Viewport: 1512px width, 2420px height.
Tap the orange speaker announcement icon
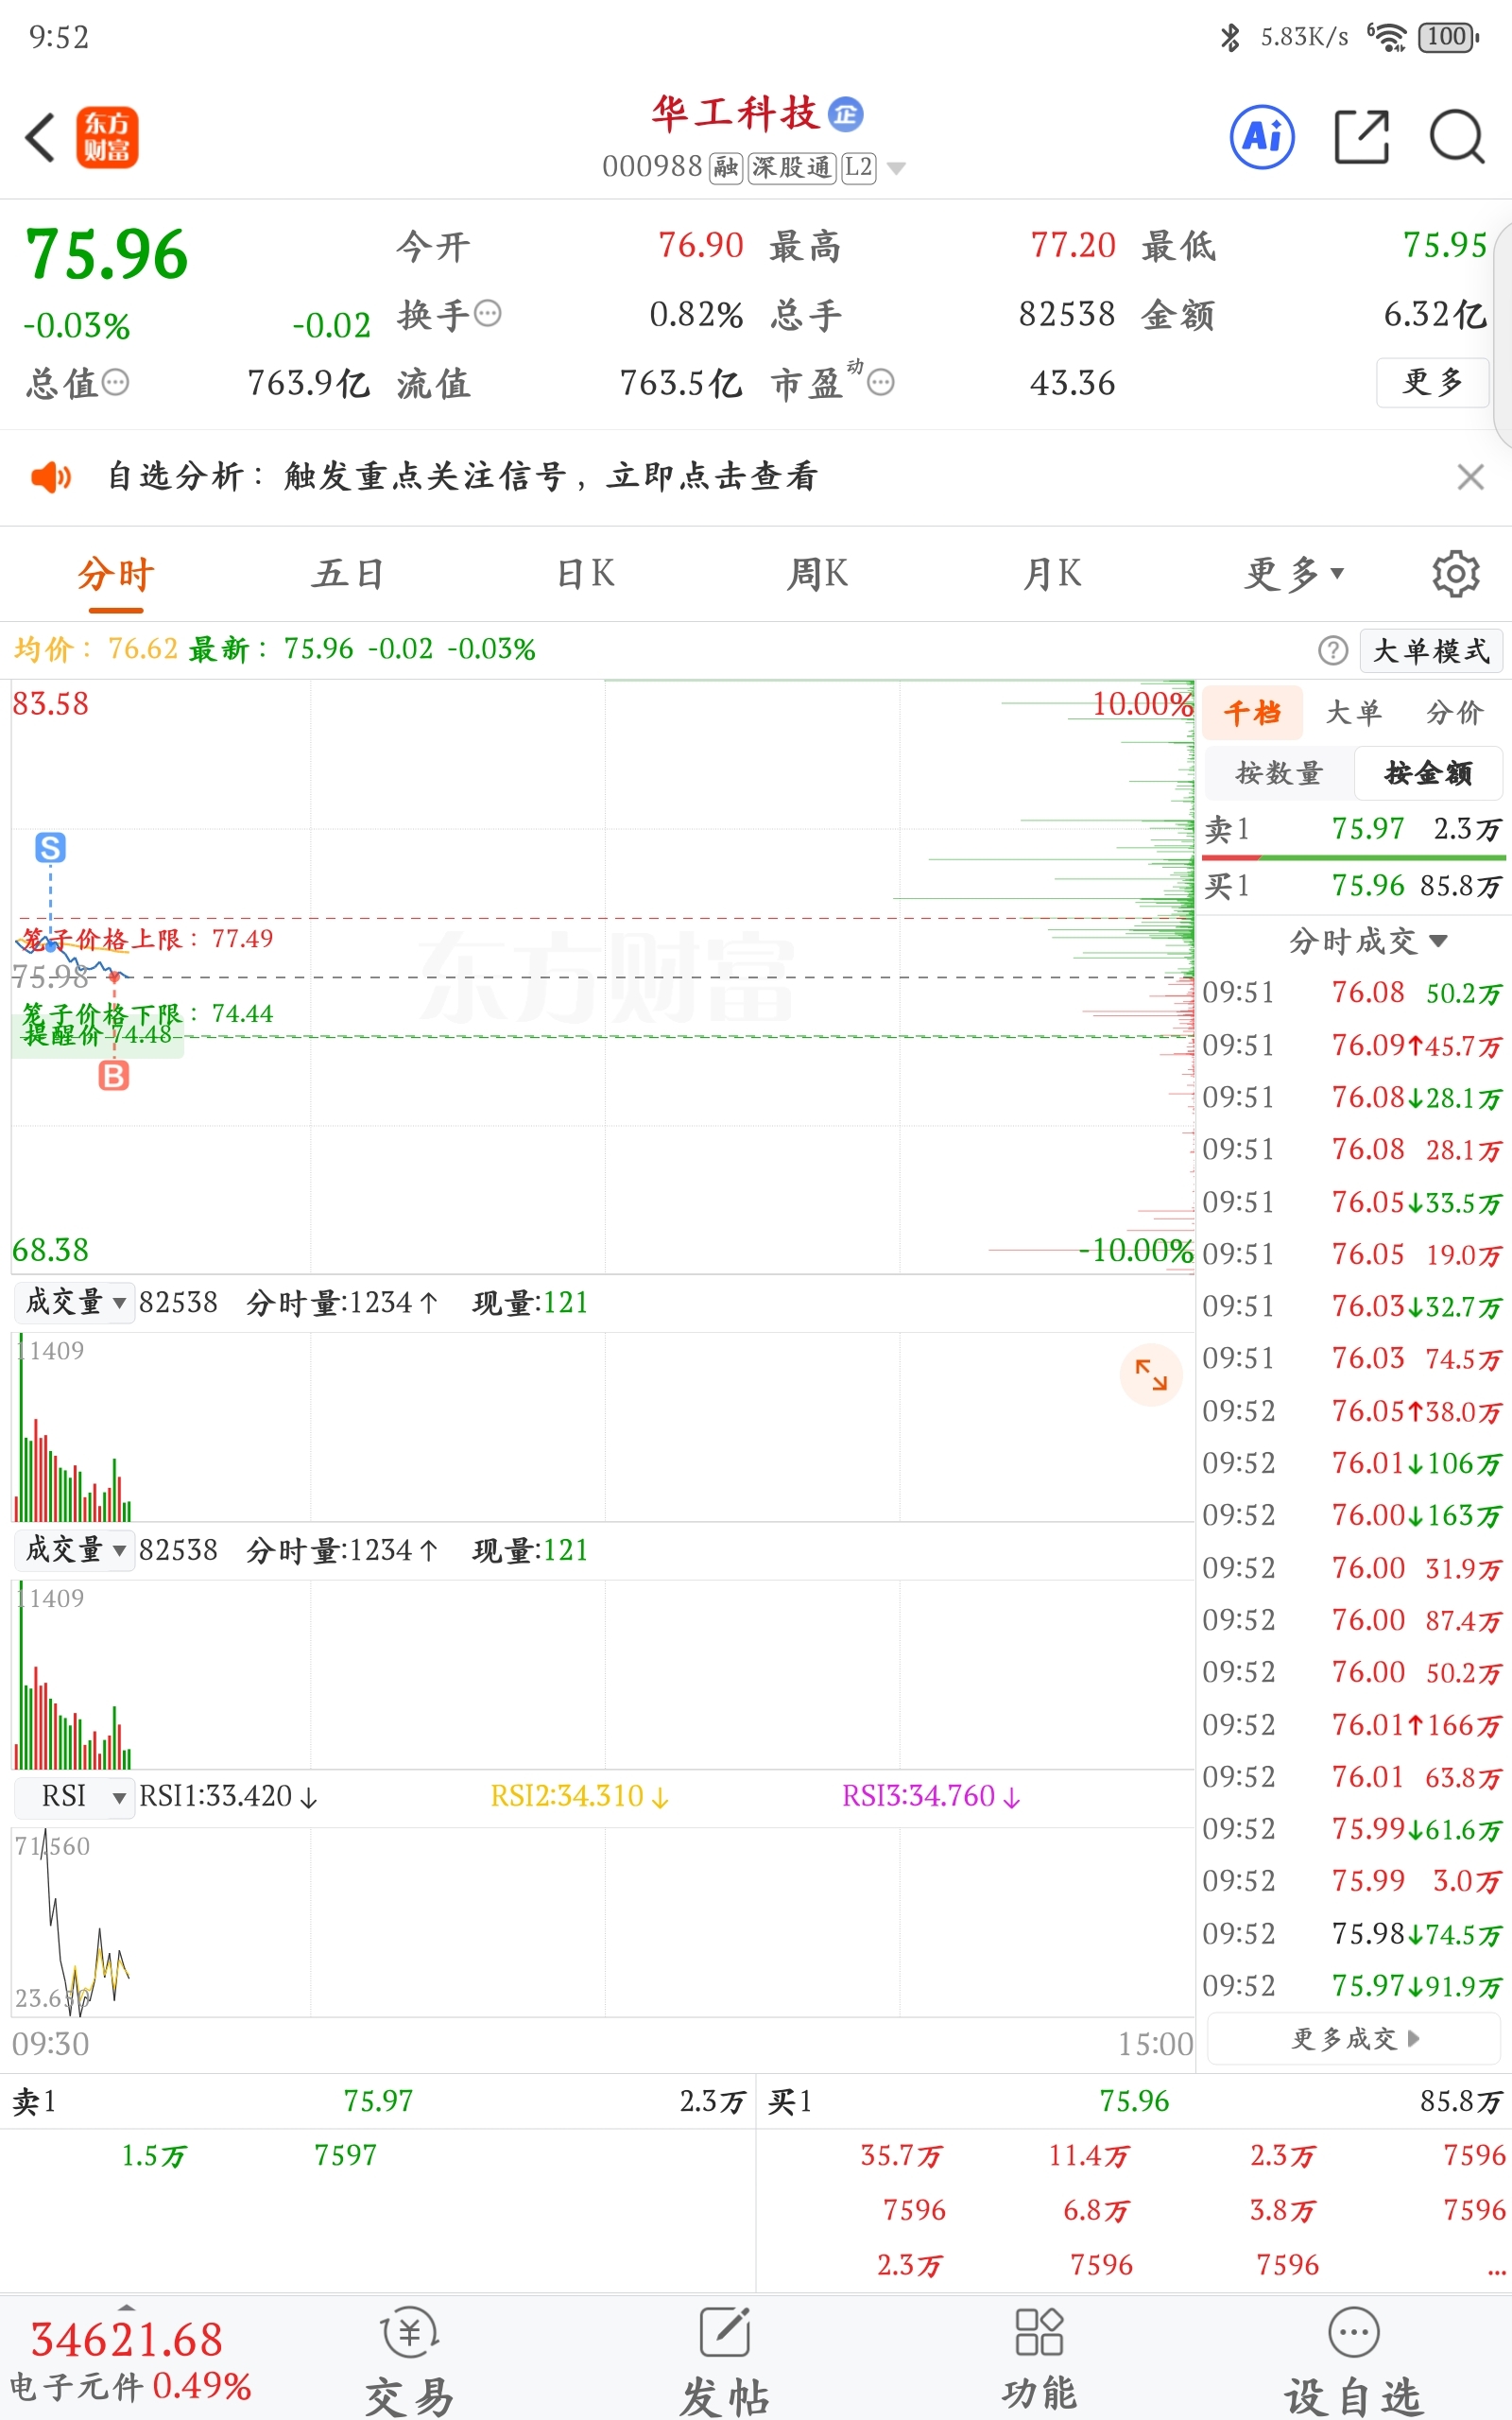(51, 477)
